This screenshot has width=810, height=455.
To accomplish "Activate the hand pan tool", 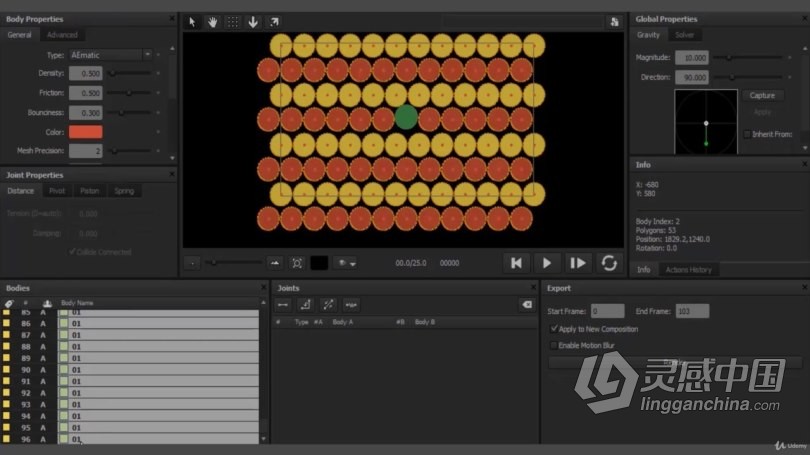I will [x=212, y=22].
